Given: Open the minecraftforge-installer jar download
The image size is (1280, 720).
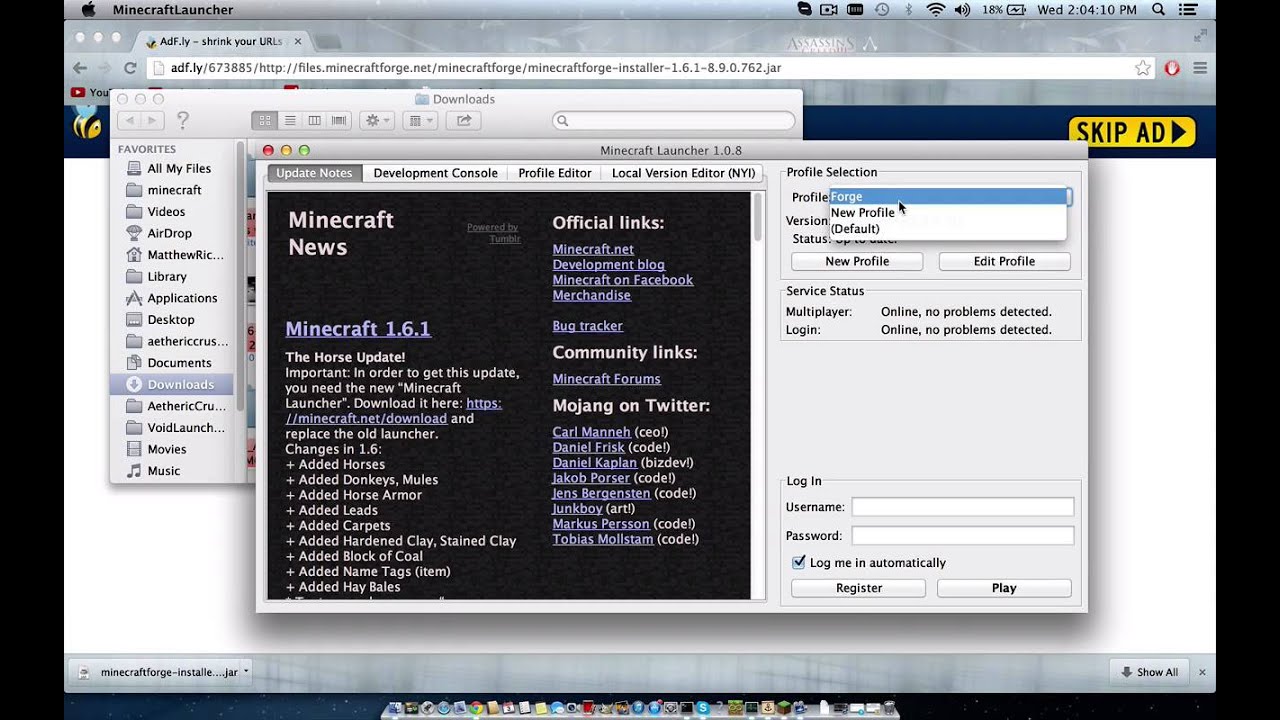Looking at the screenshot, I should pyautogui.click(x=160, y=672).
